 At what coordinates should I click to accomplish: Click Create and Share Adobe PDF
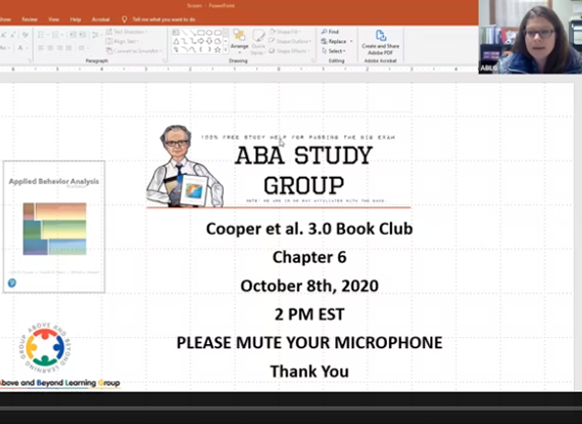[380, 42]
